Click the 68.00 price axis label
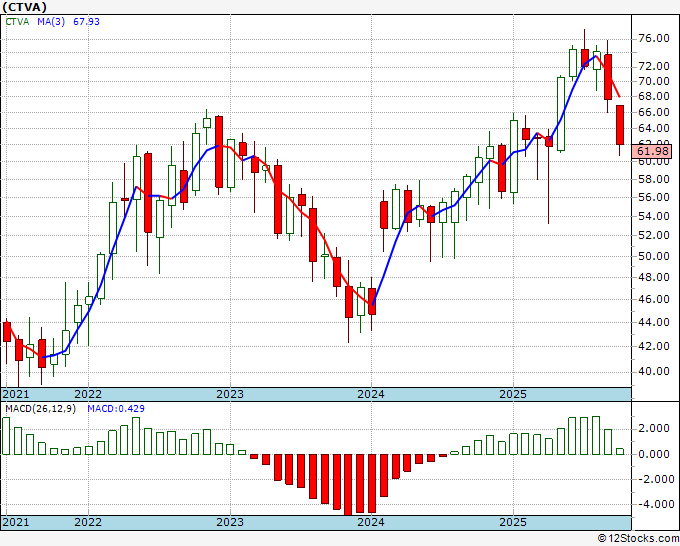The height and width of the screenshot is (546, 680). pos(654,96)
